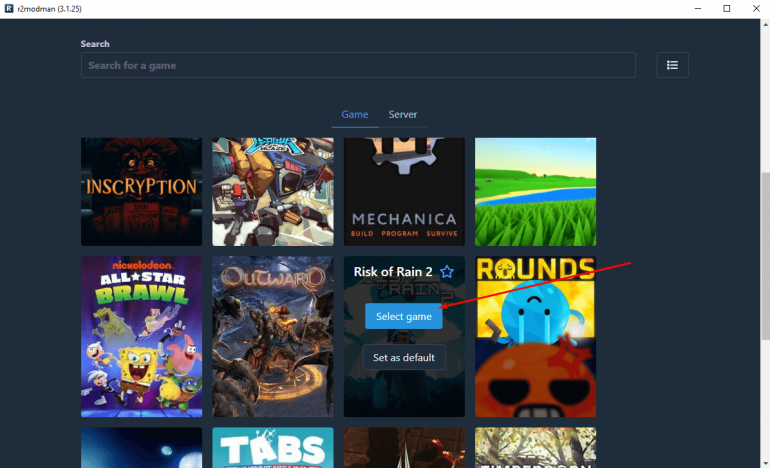Click the Set as default button
770x468 pixels.
pos(404,358)
